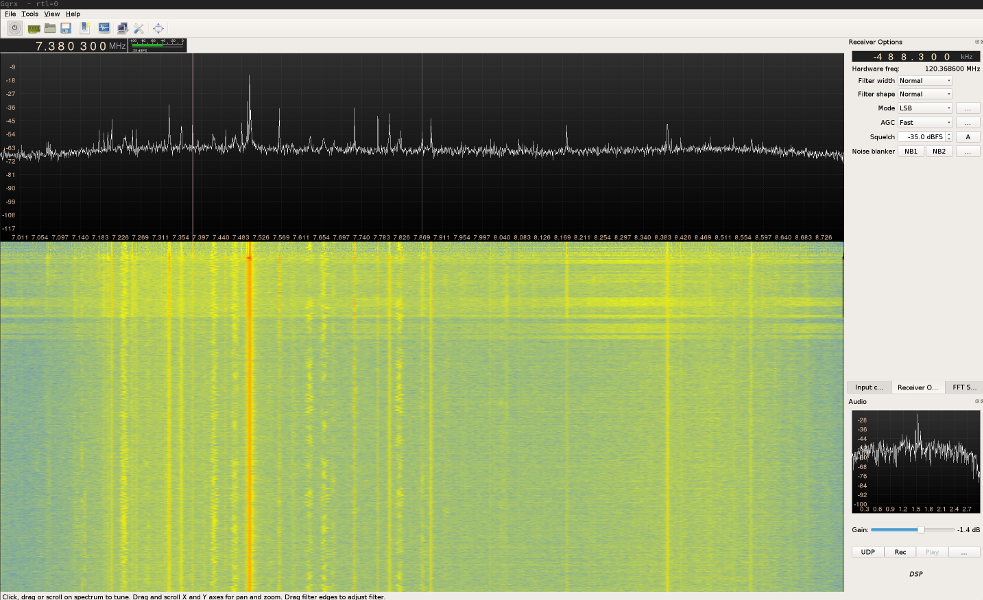Click the I/Q recorder toolbar icon
The height and width of the screenshot is (600, 983).
102,28
